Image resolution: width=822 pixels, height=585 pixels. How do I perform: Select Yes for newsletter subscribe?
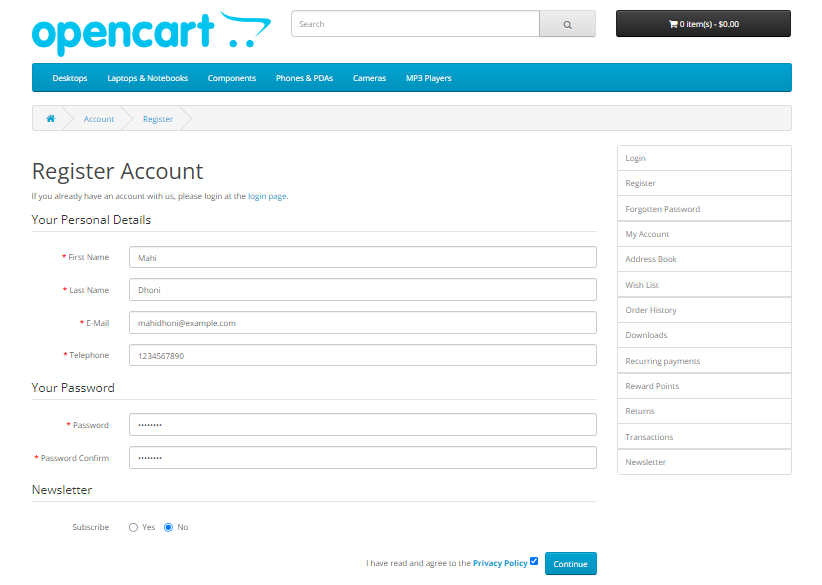tap(133, 527)
